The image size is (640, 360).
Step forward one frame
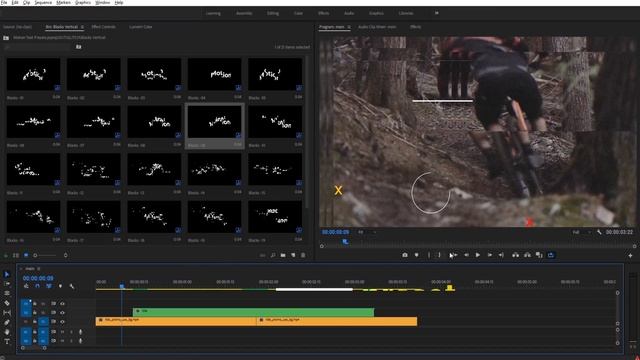pos(489,255)
